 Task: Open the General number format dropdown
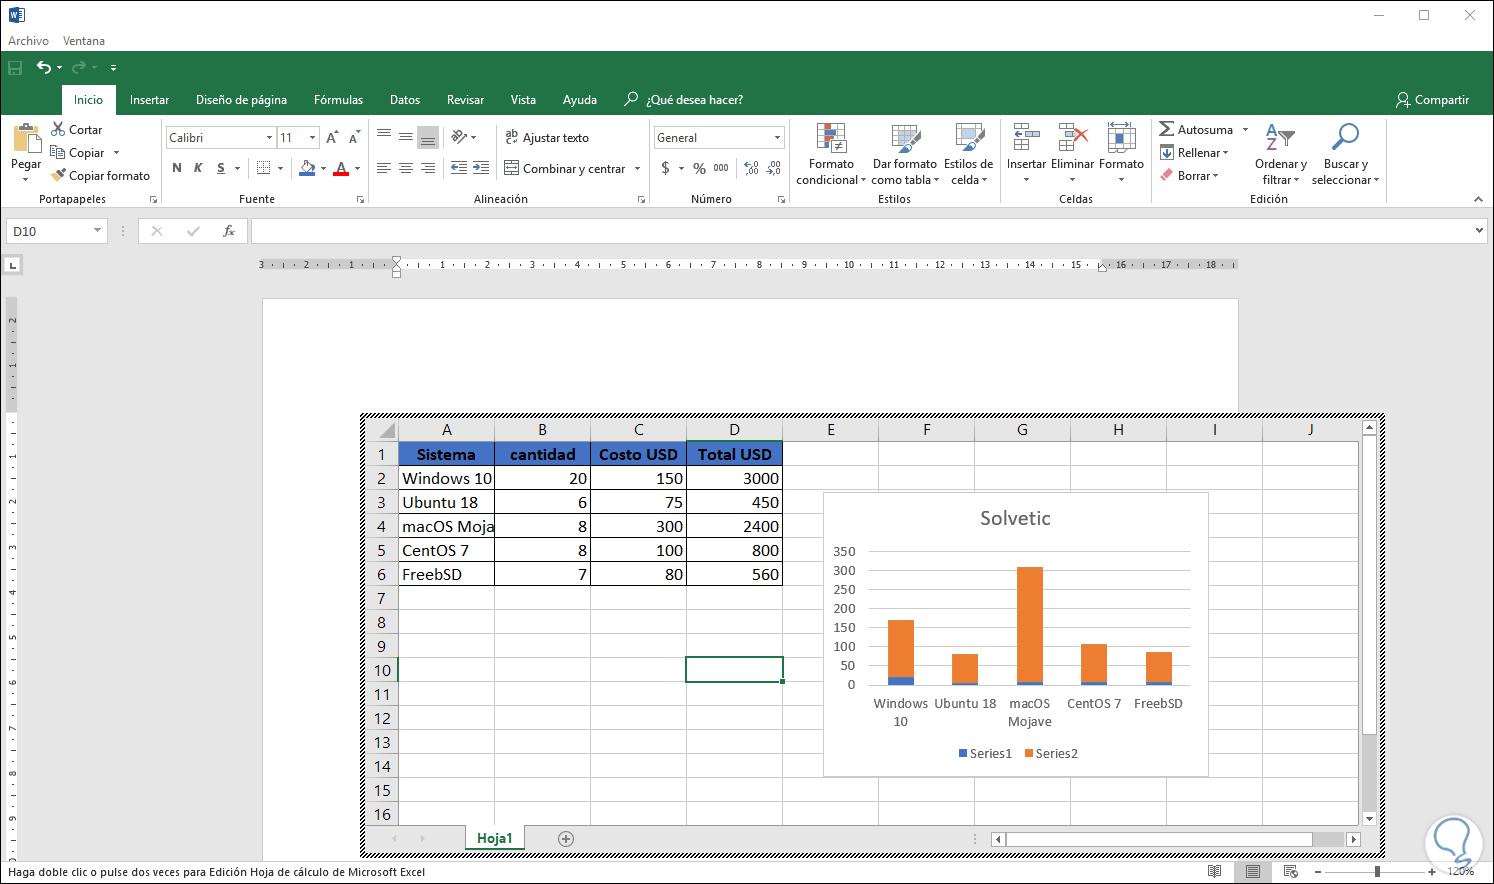coord(777,138)
